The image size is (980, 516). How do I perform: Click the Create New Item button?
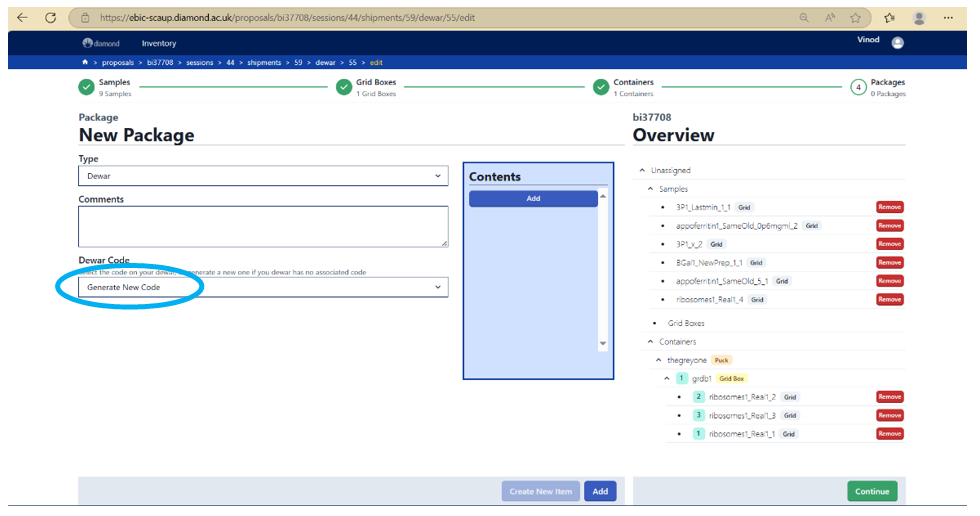click(x=541, y=492)
